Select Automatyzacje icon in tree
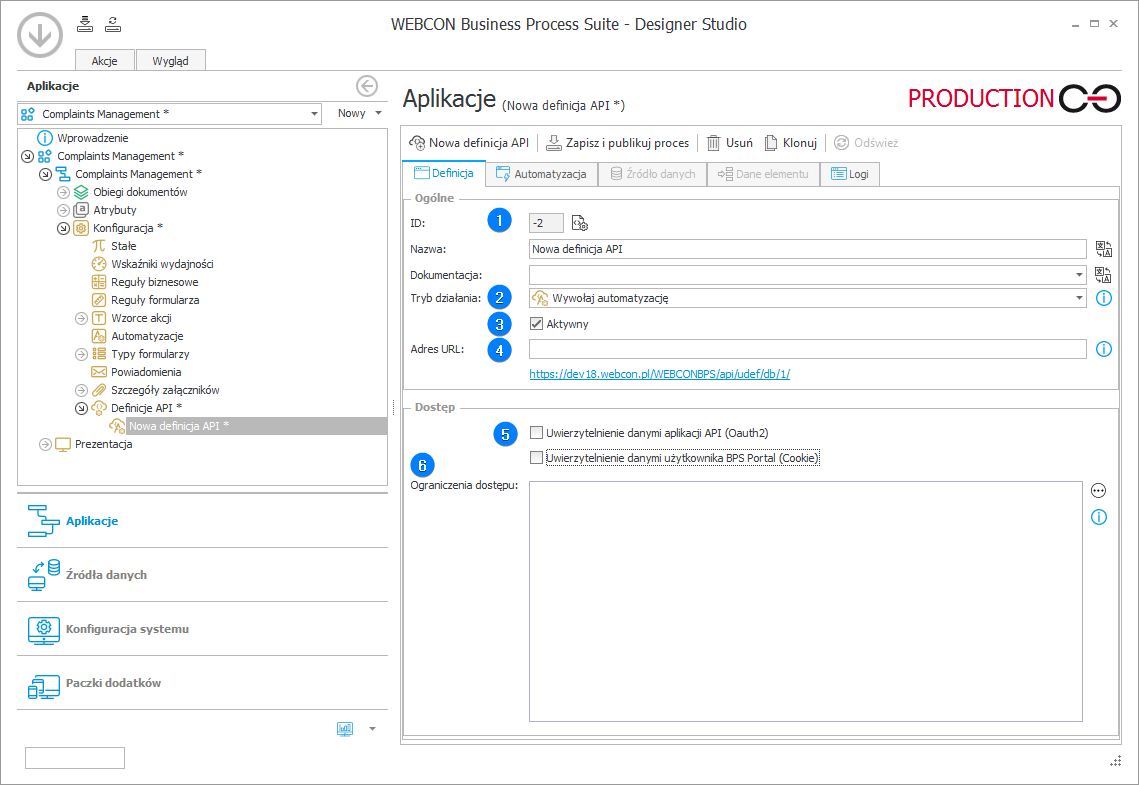 (99, 336)
